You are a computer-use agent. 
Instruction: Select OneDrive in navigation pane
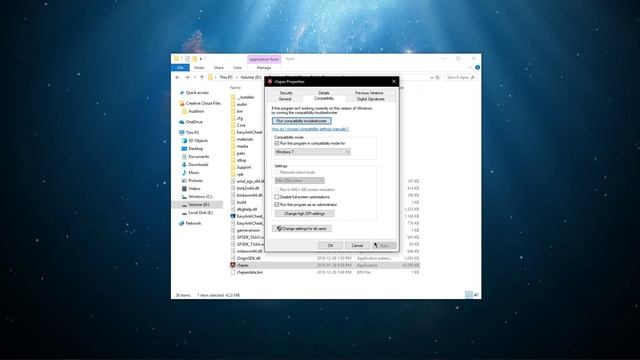194,122
